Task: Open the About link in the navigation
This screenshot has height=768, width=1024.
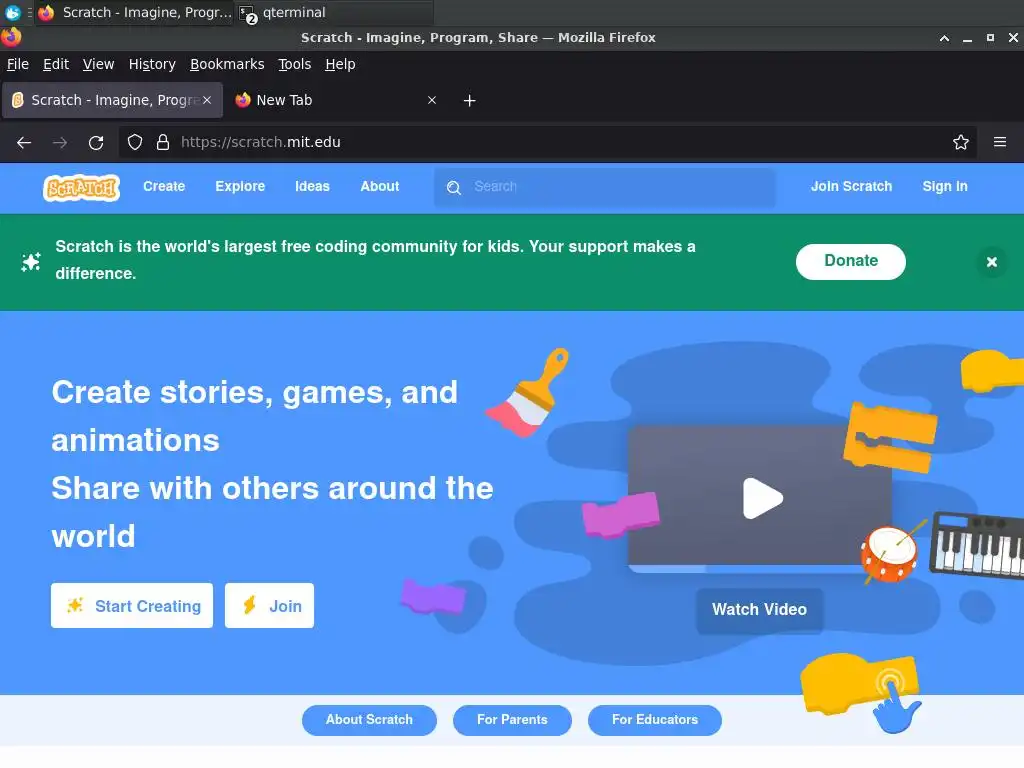Action: (379, 187)
